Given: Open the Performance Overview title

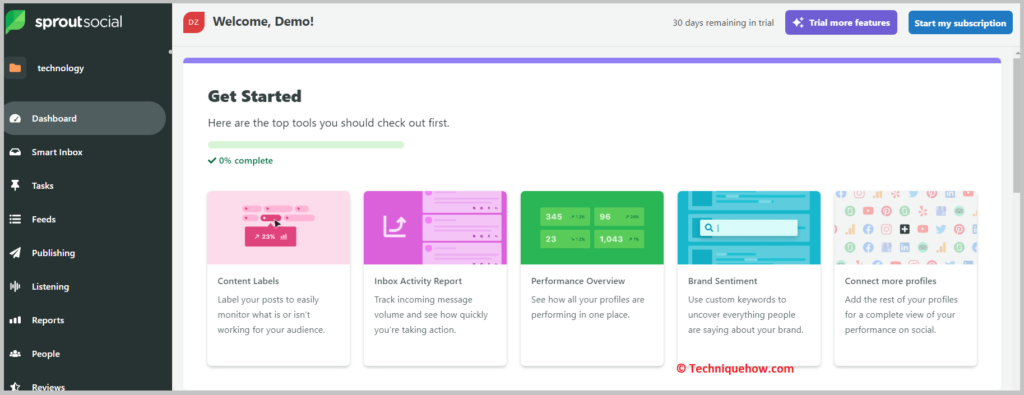Looking at the screenshot, I should pyautogui.click(x=578, y=281).
